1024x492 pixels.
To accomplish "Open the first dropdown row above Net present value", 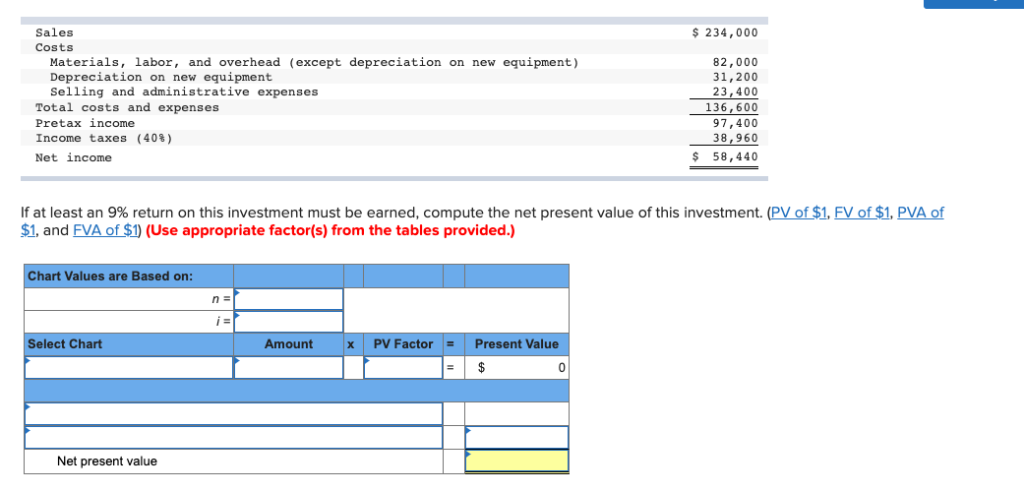I will [x=233, y=414].
